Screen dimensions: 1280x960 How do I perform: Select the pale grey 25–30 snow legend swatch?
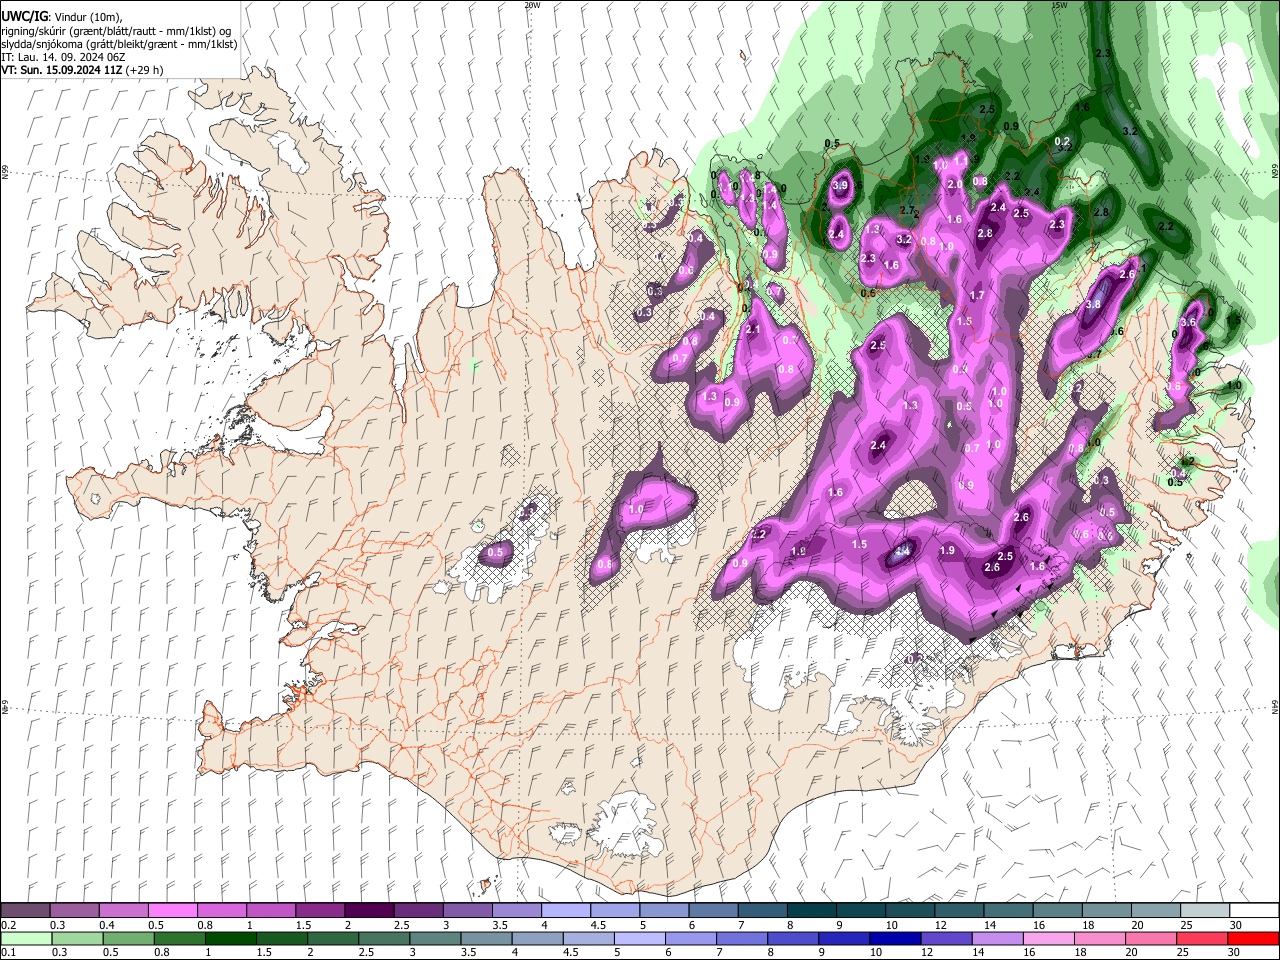(x=1203, y=911)
